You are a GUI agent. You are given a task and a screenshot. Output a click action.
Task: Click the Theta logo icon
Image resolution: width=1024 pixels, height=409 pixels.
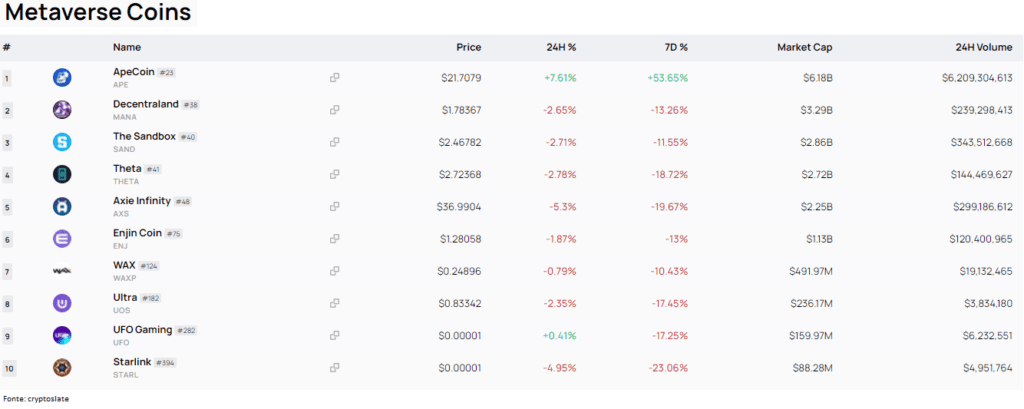62,174
